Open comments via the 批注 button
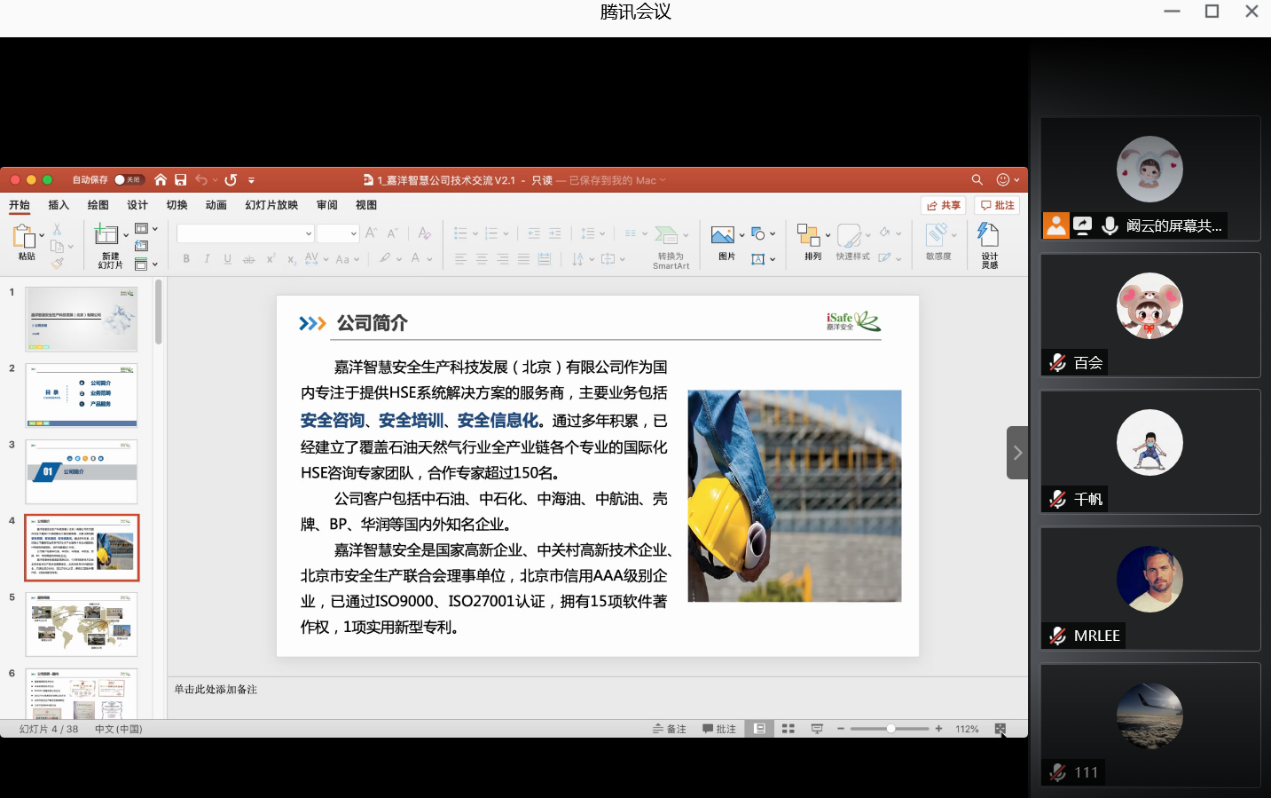 997,204
